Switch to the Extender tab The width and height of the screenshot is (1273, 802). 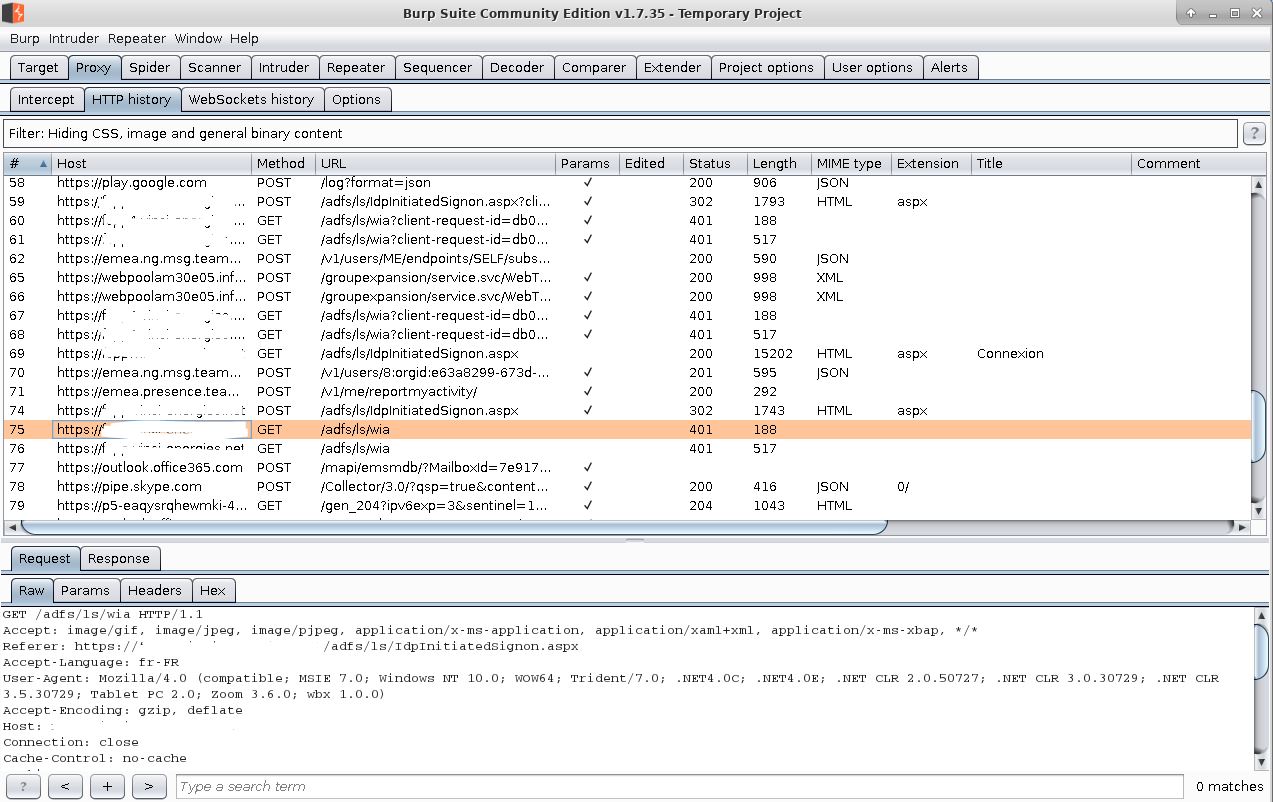672,67
